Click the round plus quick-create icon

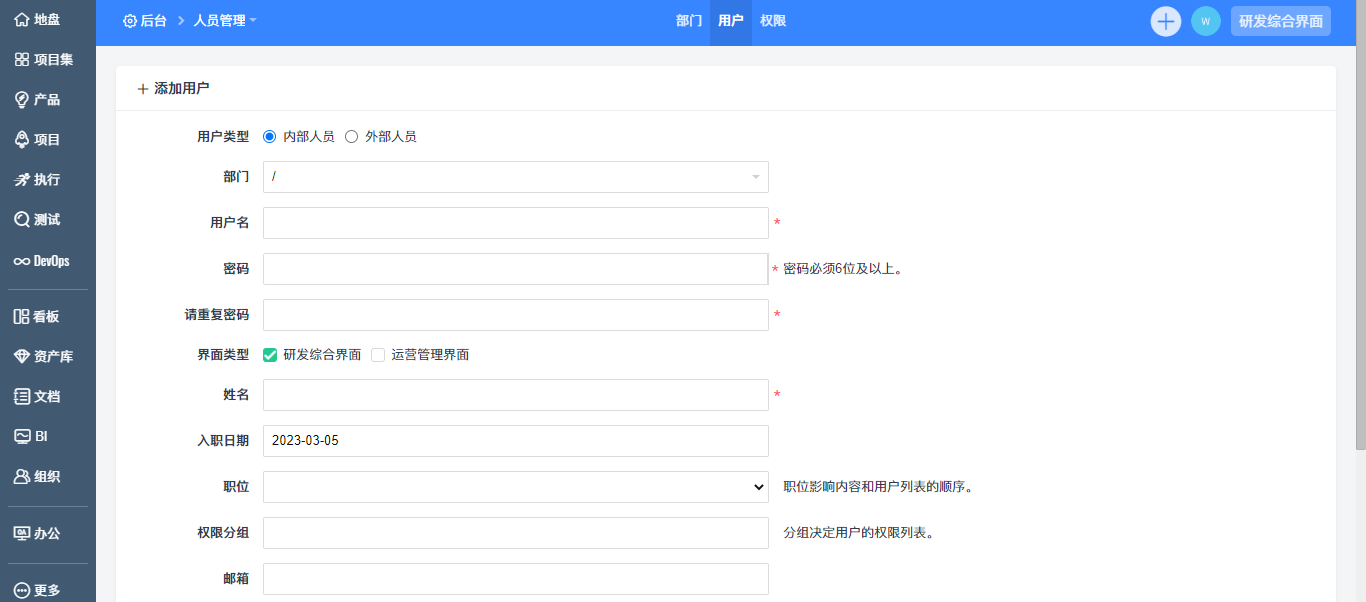(x=1166, y=21)
